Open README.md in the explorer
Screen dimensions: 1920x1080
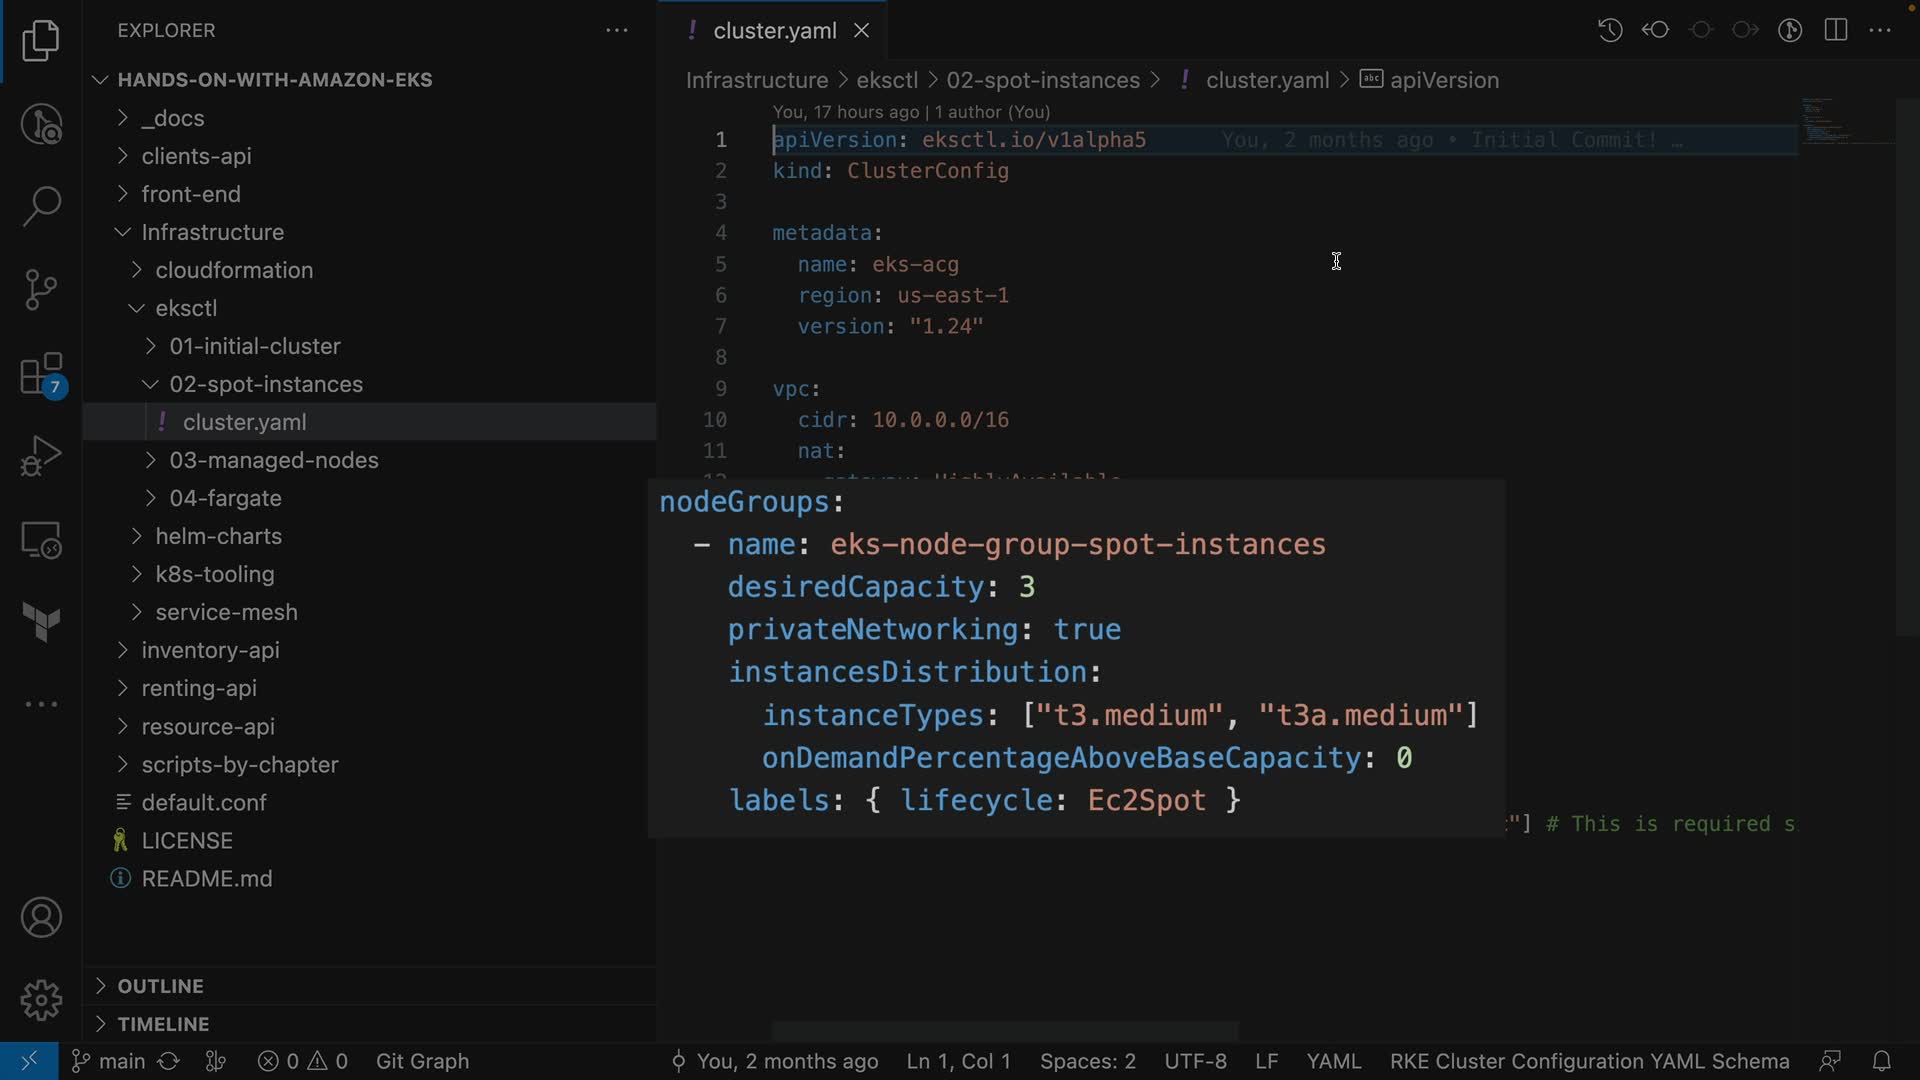(206, 878)
